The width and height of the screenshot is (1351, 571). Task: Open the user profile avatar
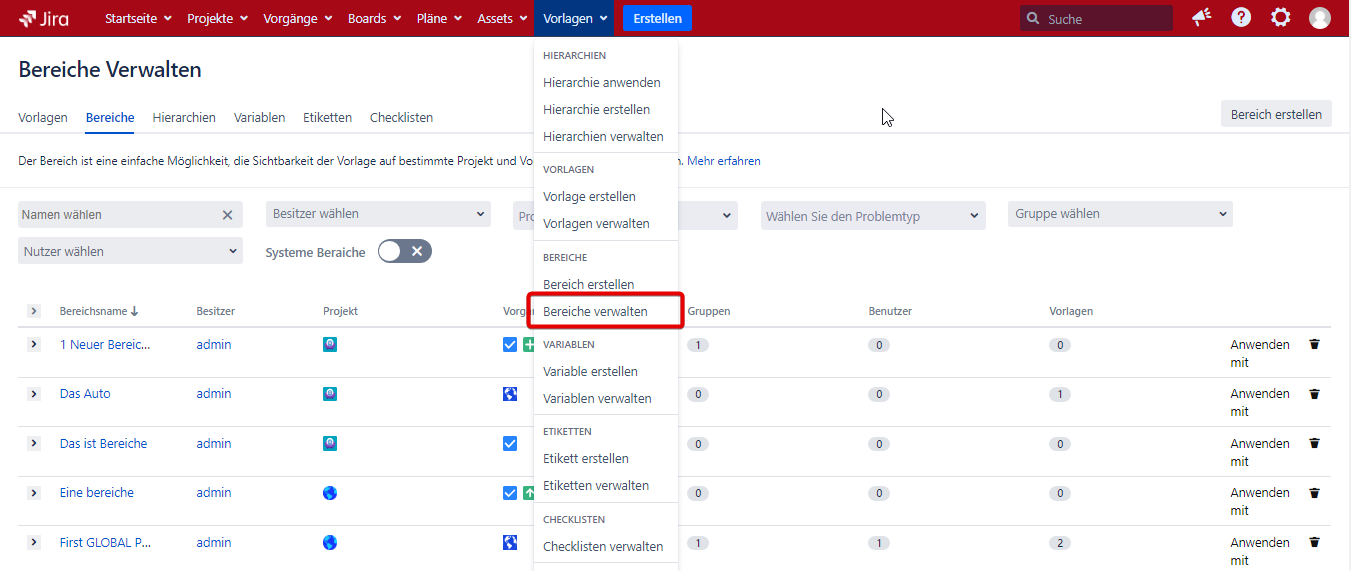click(x=1320, y=18)
